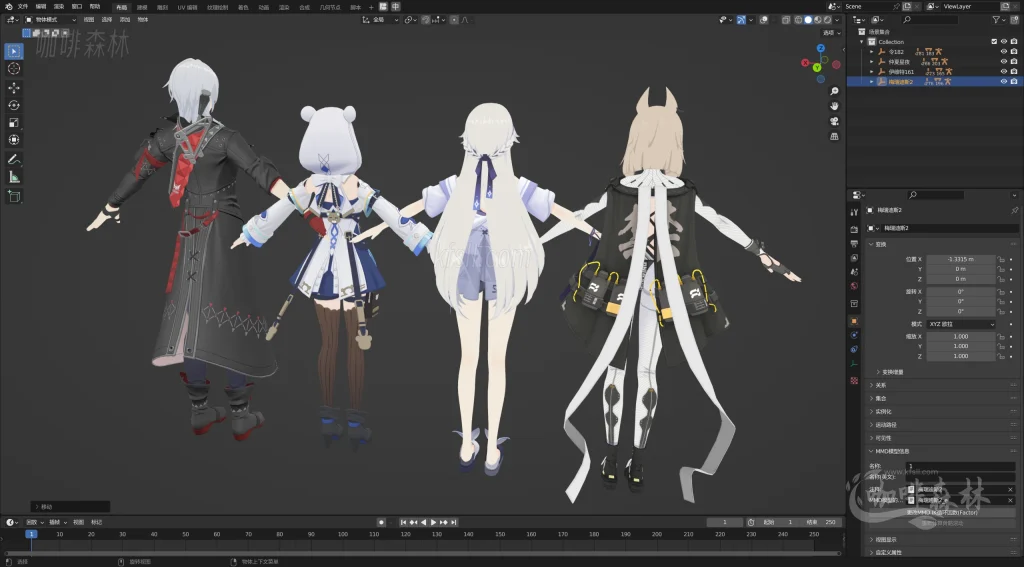
Task: Toggle viewport overlays button
Action: [x=764, y=20]
